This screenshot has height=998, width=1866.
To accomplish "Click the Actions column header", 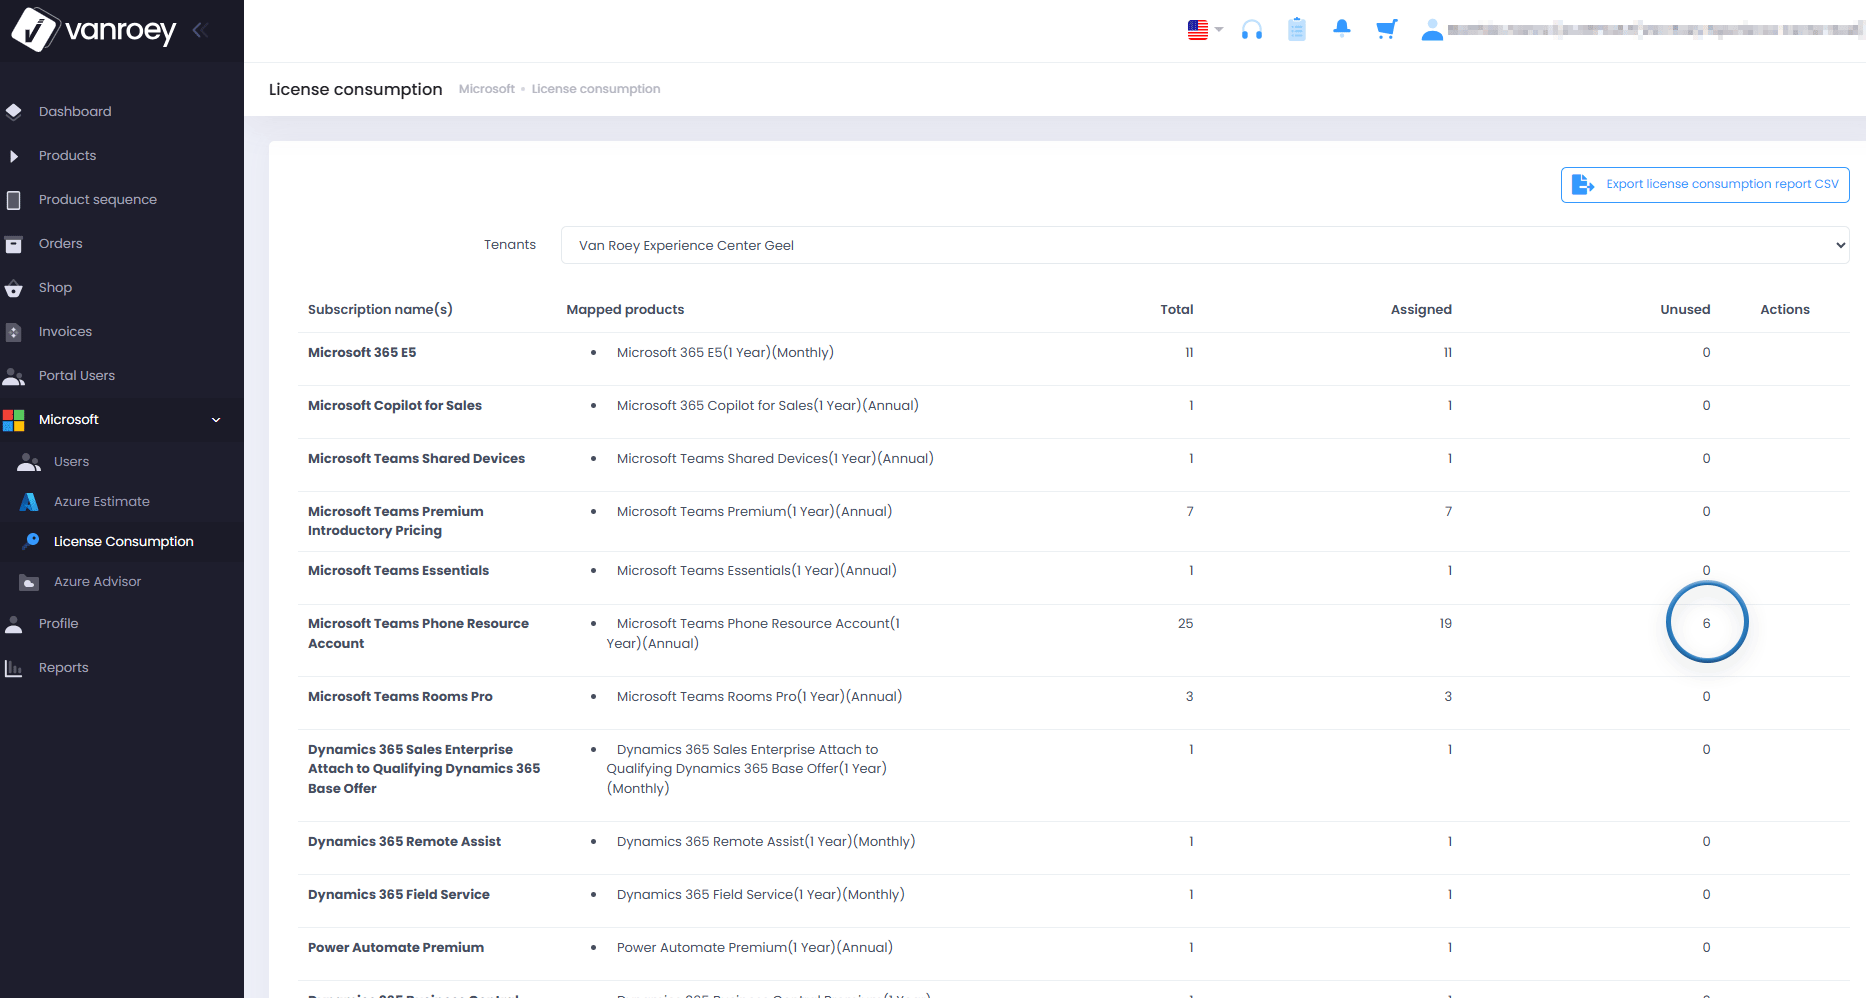I will [1785, 309].
